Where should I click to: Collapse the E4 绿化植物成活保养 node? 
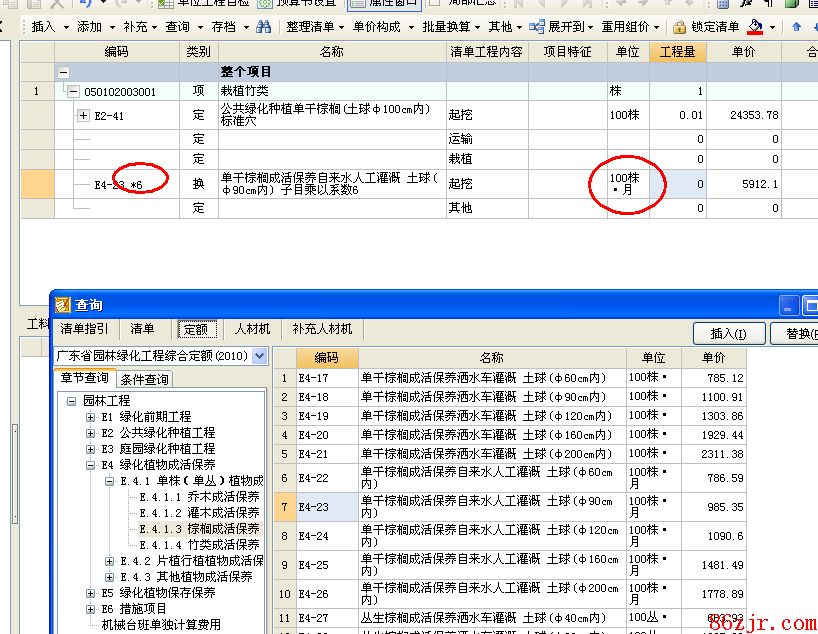[90, 465]
